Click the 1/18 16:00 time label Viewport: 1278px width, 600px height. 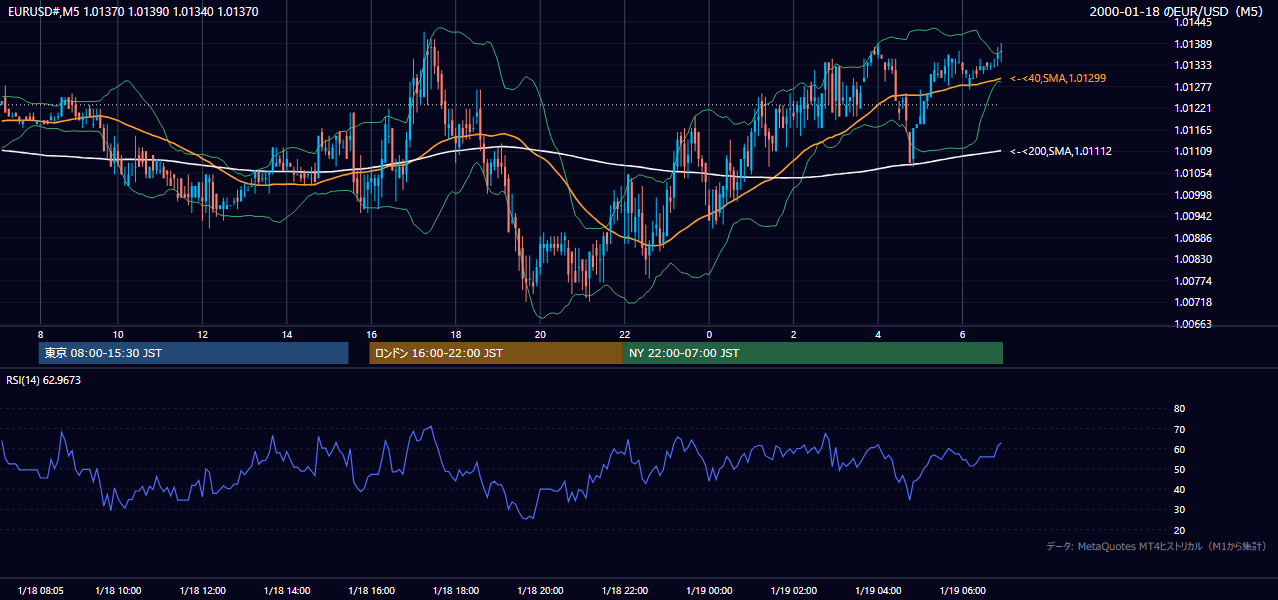371,590
